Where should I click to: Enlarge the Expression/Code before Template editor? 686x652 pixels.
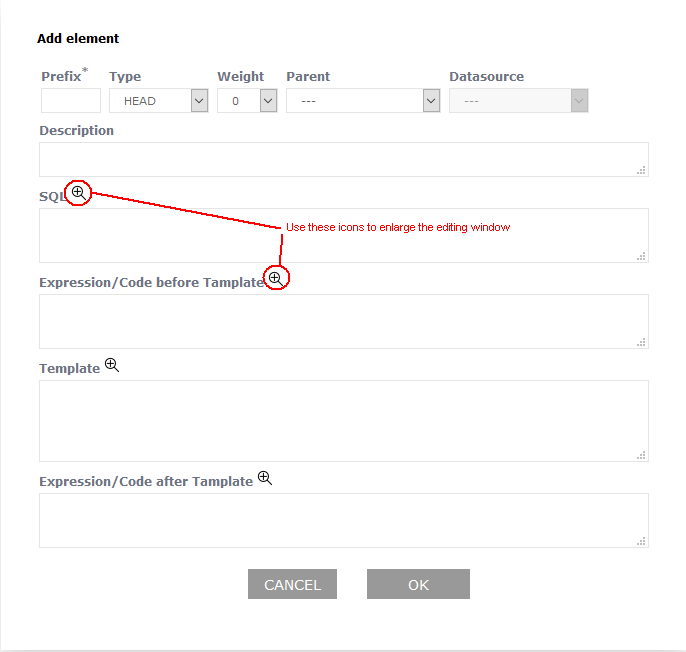(275, 278)
